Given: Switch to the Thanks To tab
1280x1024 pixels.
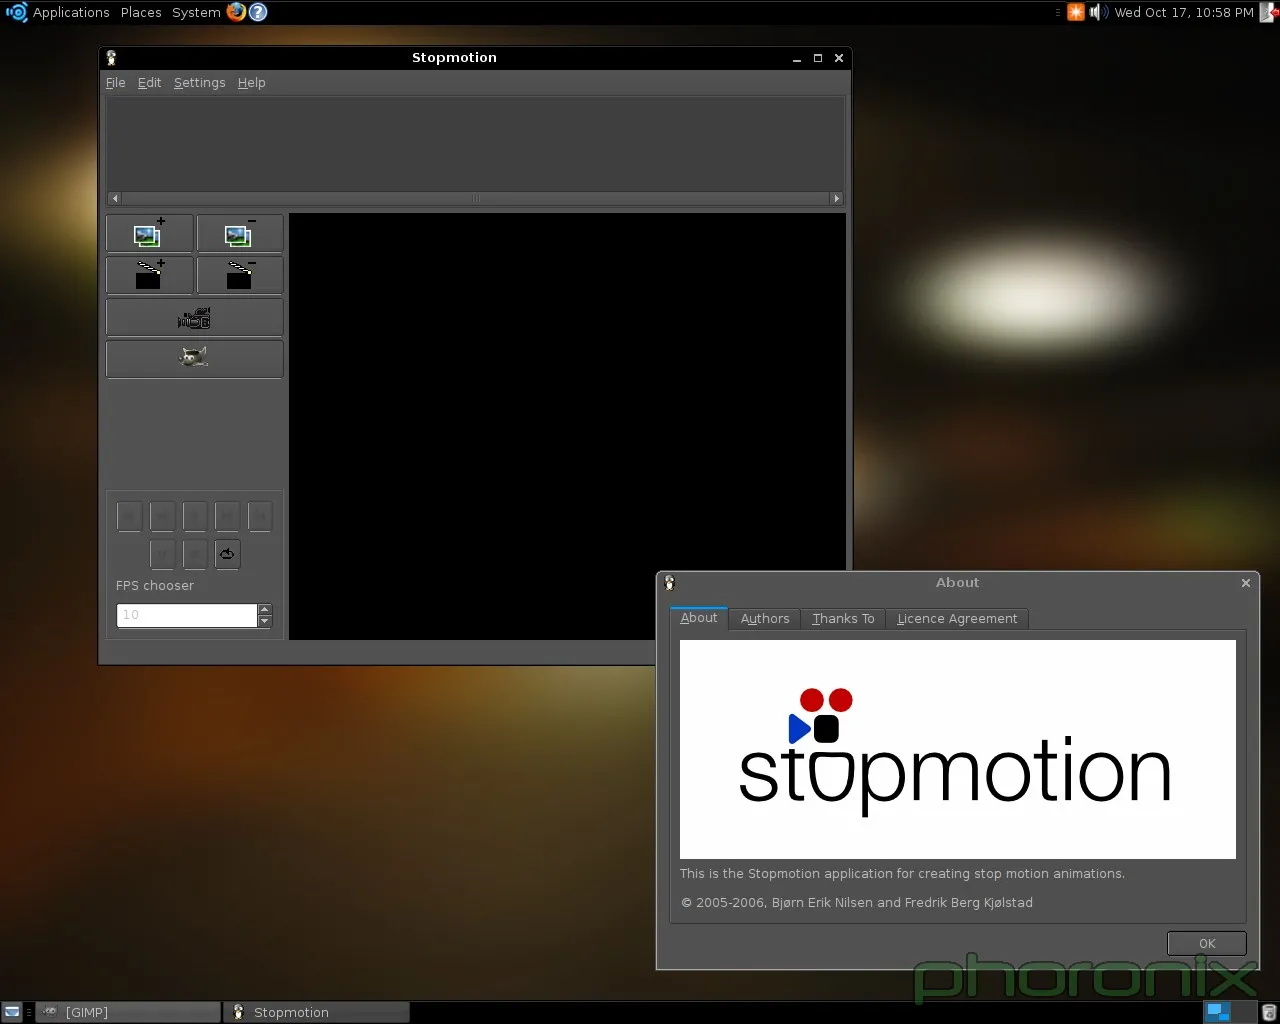Looking at the screenshot, I should coord(843,619).
